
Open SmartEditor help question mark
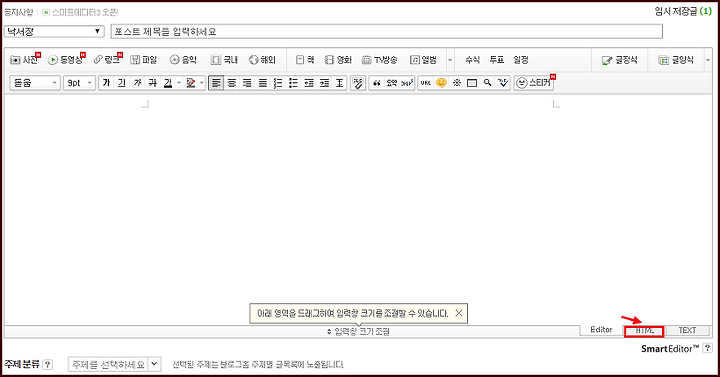pyautogui.click(x=708, y=348)
